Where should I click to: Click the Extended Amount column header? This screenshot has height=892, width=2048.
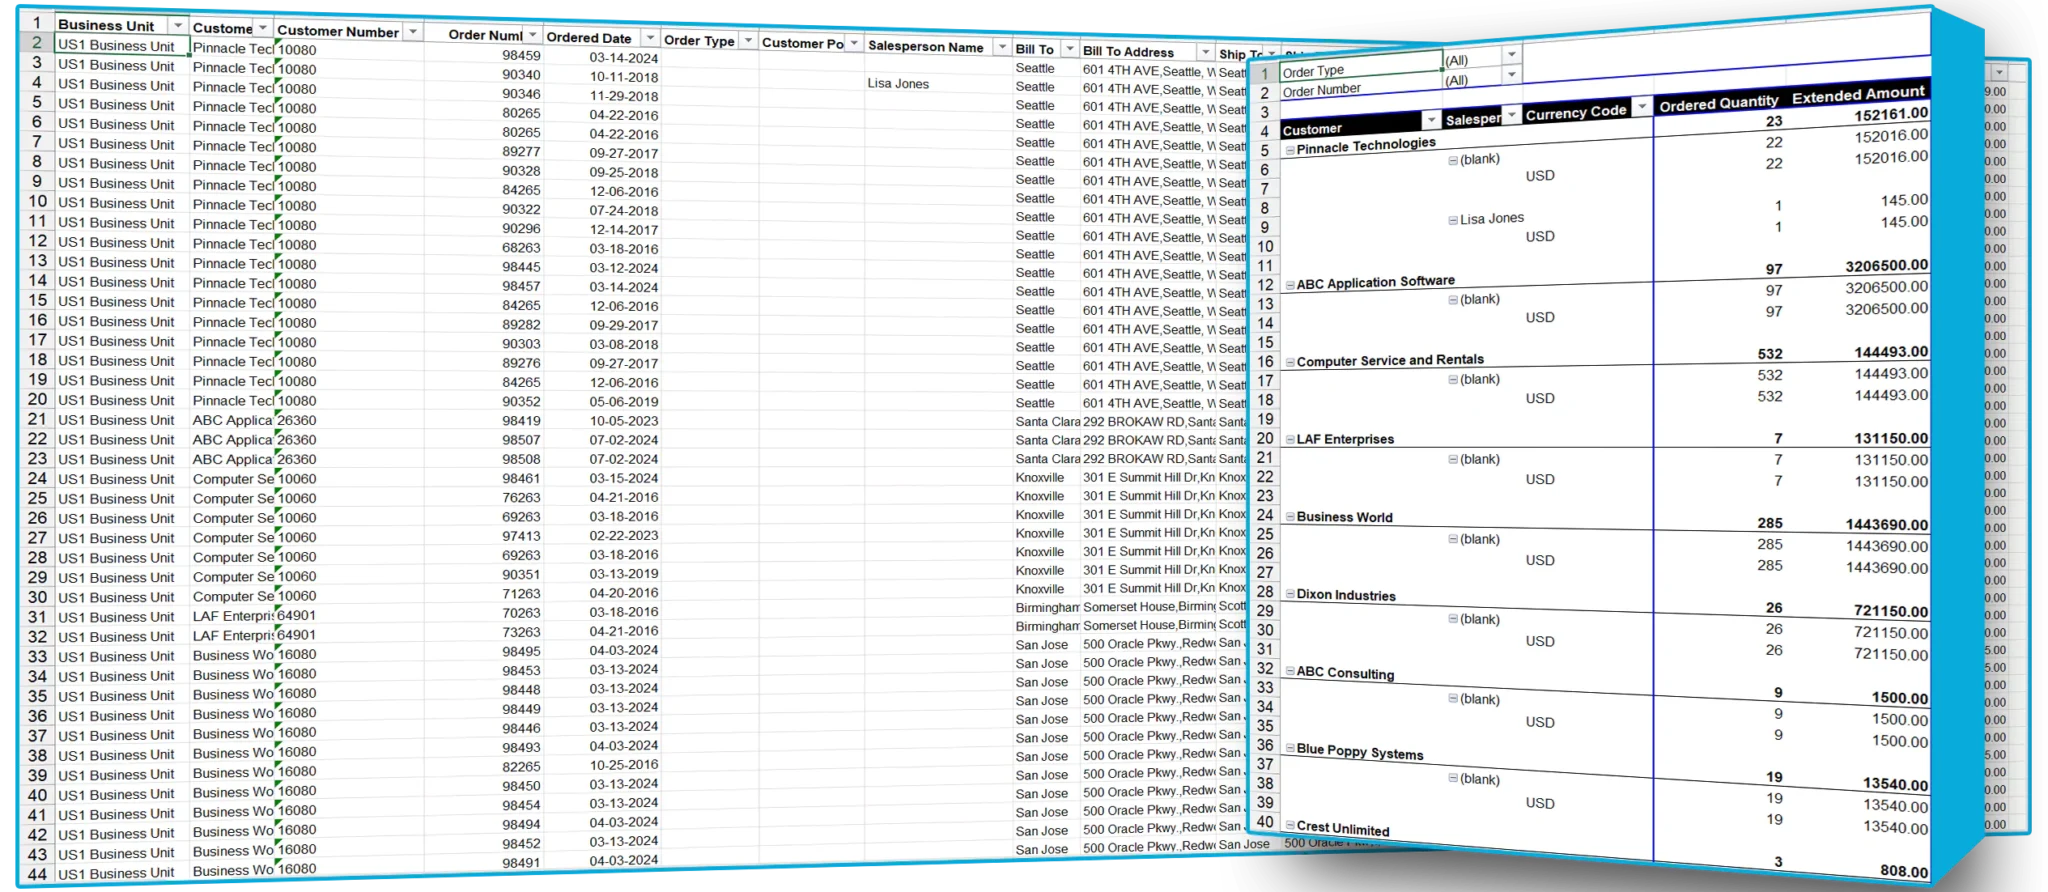click(x=1857, y=95)
